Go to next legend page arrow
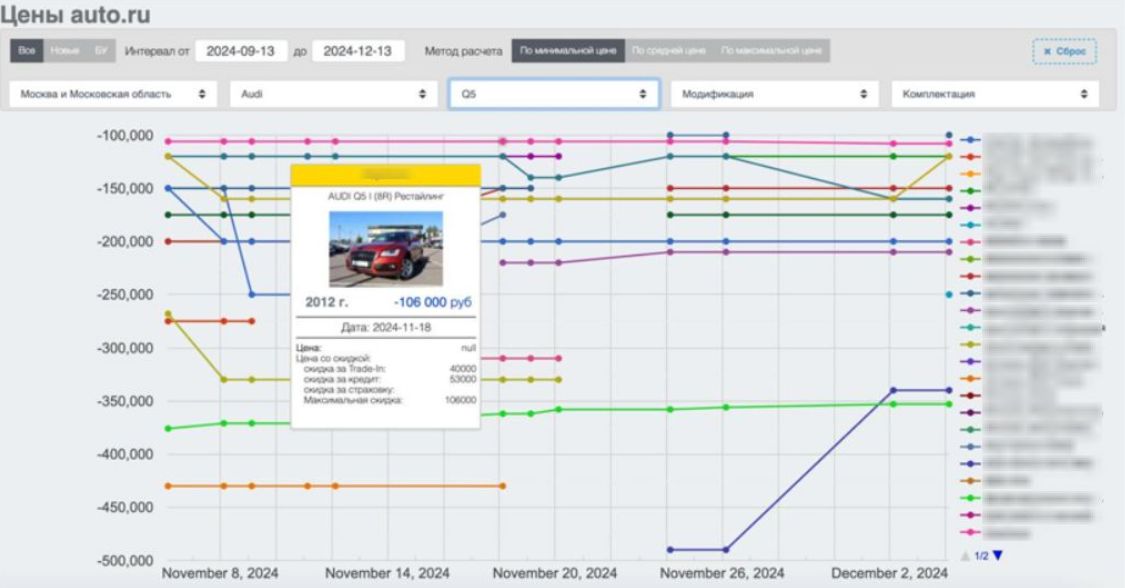This screenshot has width=1125, height=588. (997, 556)
